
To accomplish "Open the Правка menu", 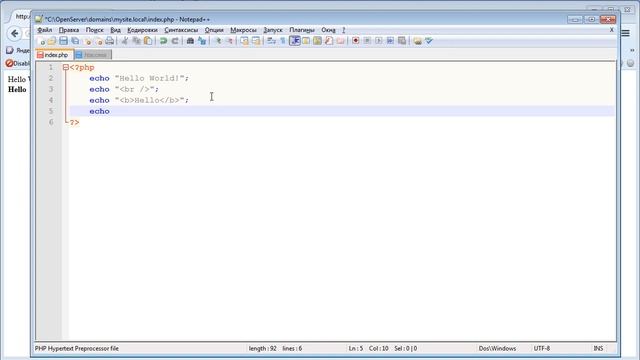I will tap(69, 30).
